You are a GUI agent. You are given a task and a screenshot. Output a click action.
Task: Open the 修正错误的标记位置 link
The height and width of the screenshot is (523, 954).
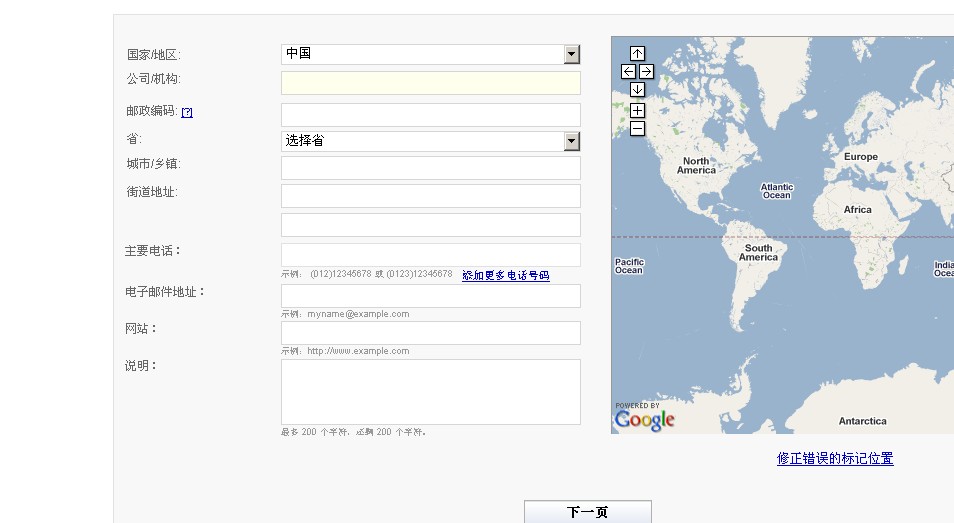[835, 458]
